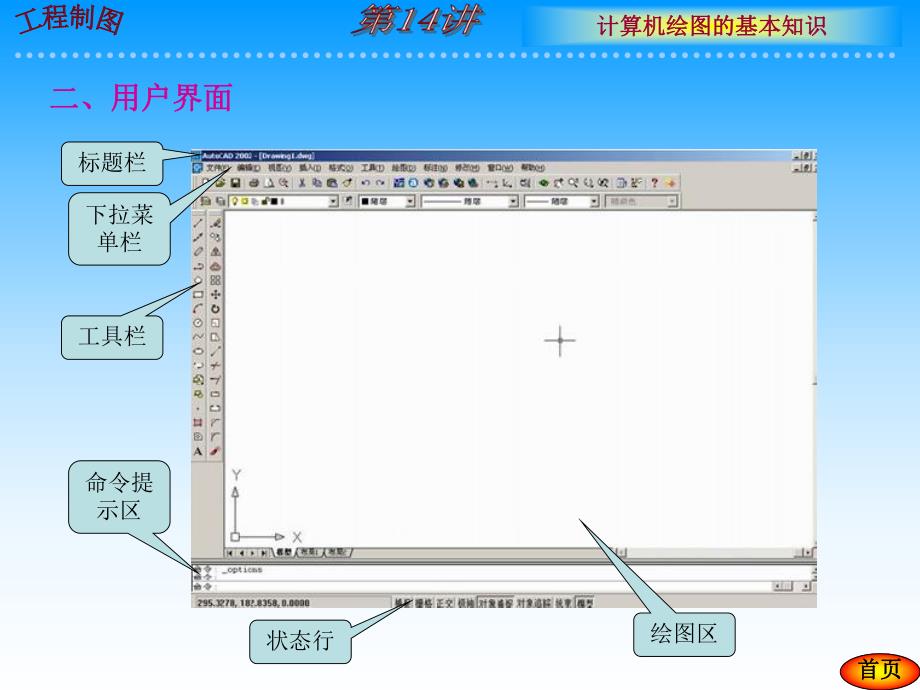The width and height of the screenshot is (920, 690).
Task: Select the Multiline Text tool
Action: pyautogui.click(x=196, y=450)
